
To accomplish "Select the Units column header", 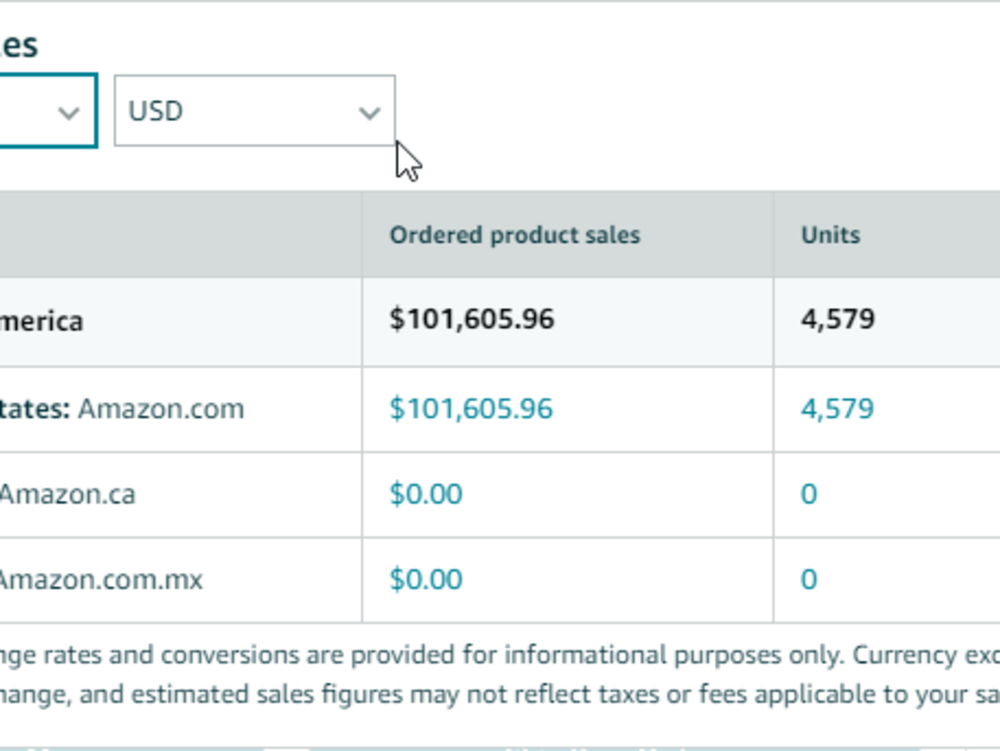I will (830, 235).
